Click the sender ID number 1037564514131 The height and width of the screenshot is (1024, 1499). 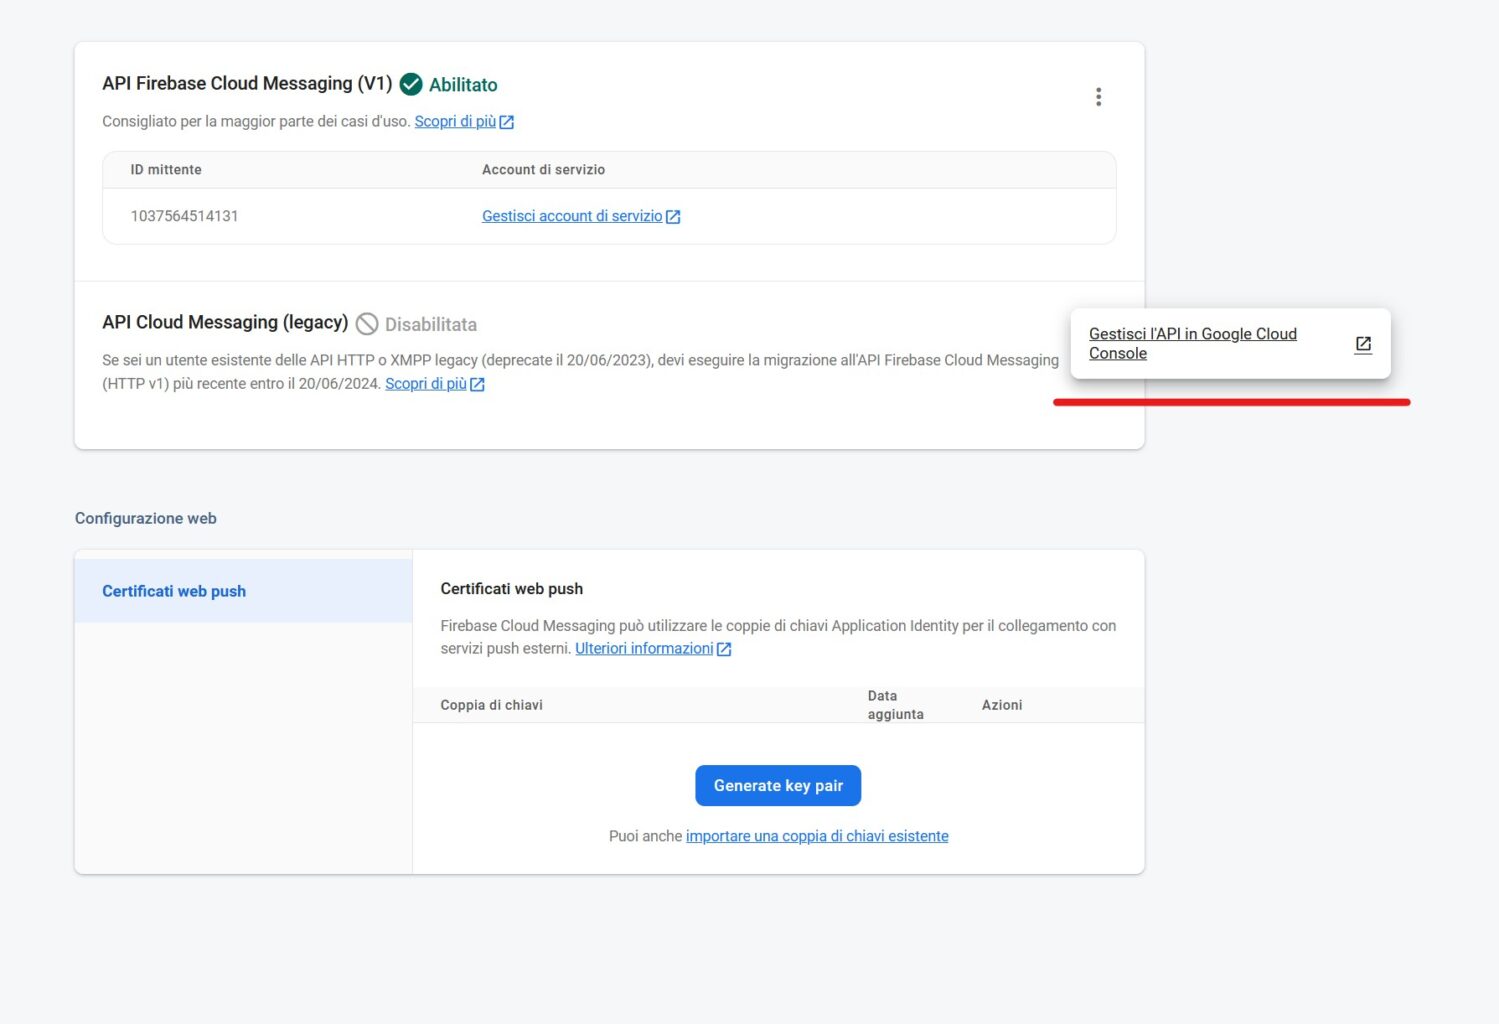pos(184,216)
